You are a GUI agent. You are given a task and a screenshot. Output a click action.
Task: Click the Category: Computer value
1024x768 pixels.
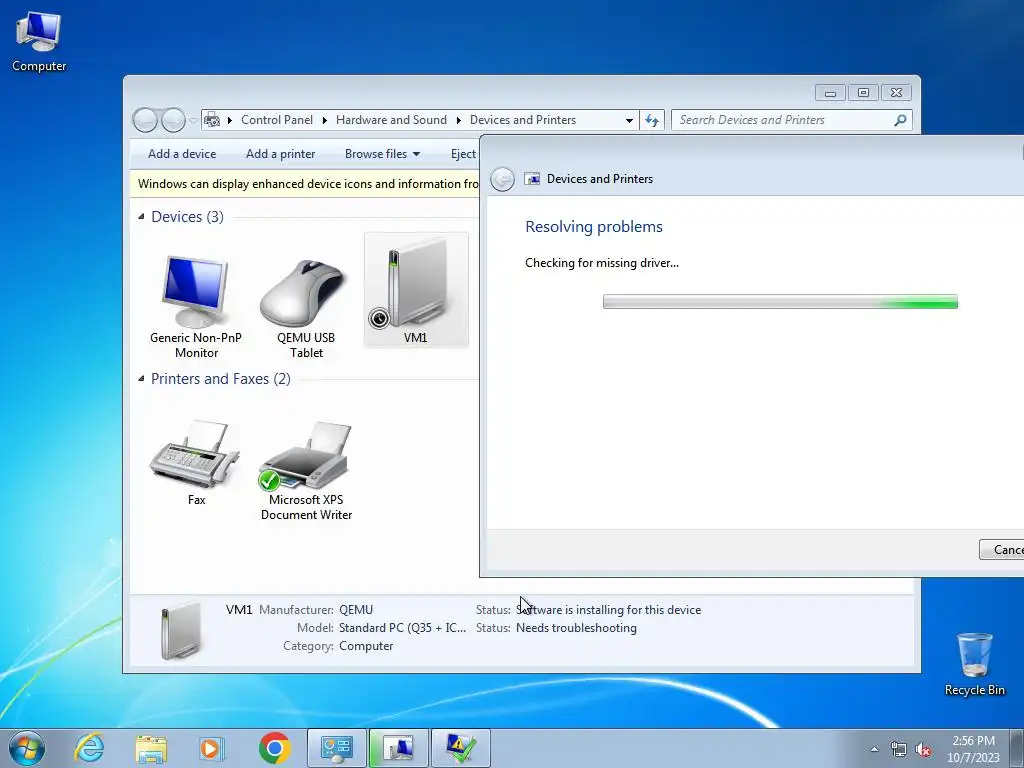tap(366, 646)
